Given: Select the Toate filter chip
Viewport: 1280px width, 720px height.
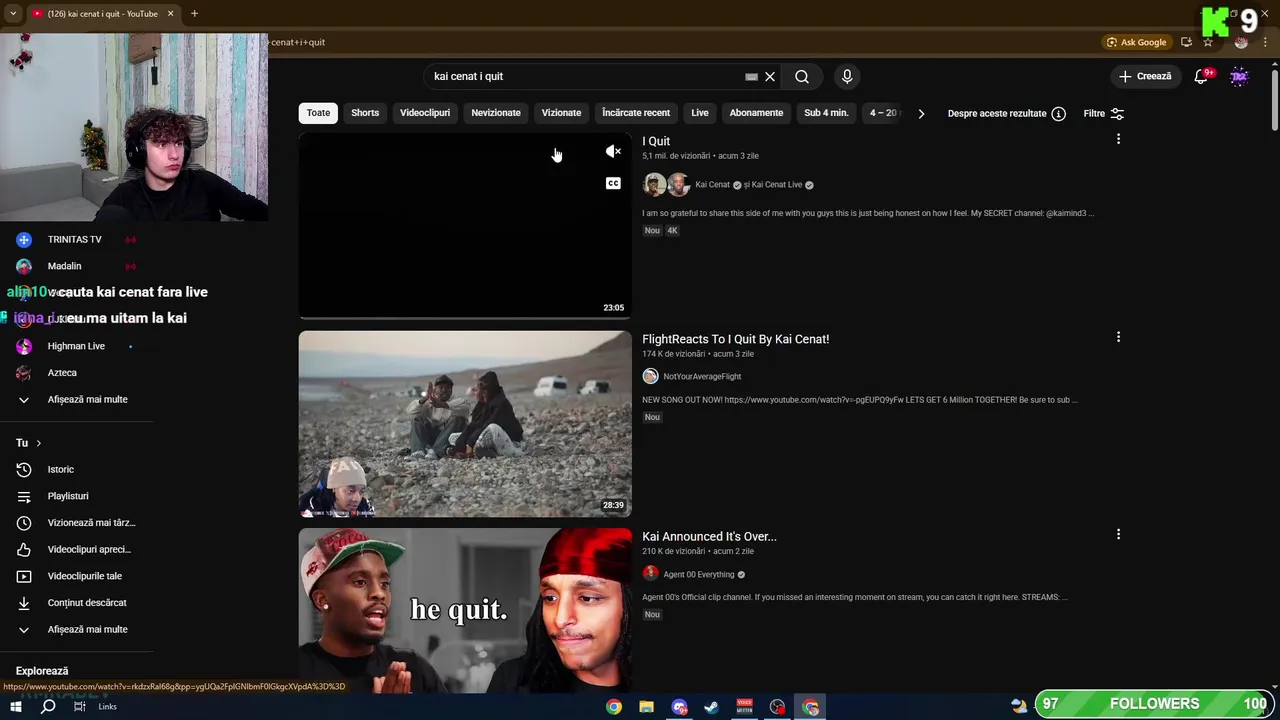Looking at the screenshot, I should coord(318,113).
